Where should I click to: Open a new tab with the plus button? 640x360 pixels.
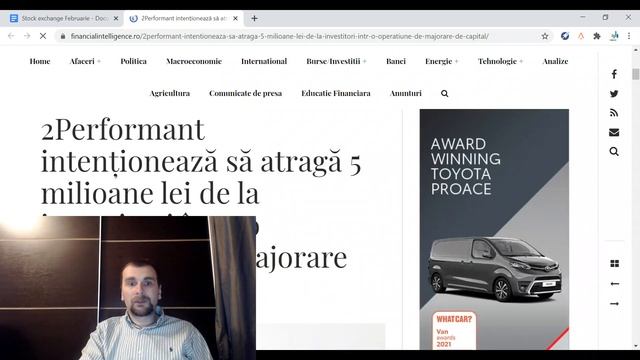coord(254,18)
